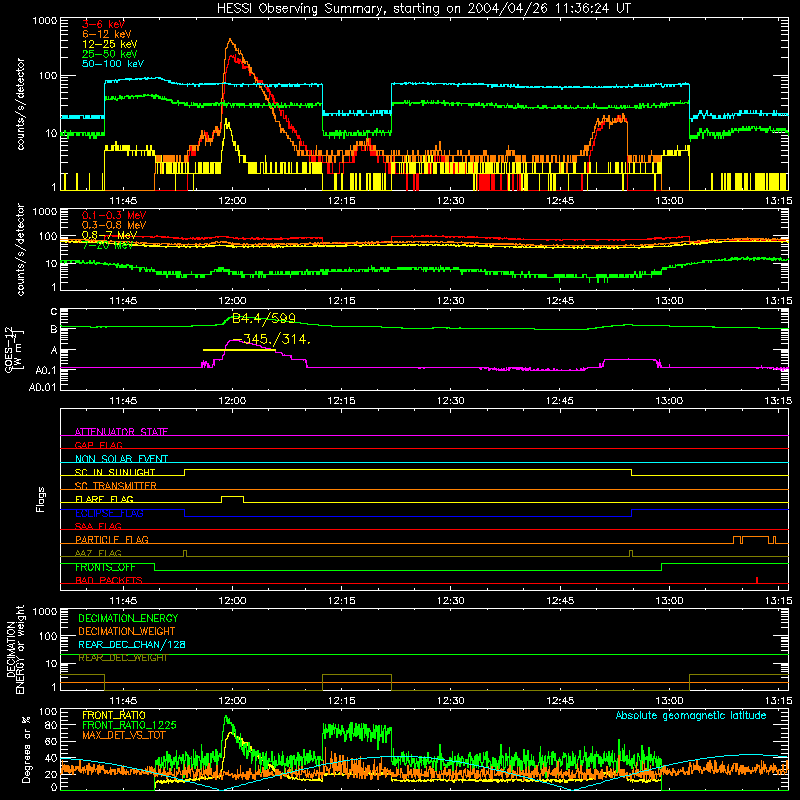Click the MAX_DET_VS_TOT legend label
This screenshot has width=800, height=800.
coord(124,735)
